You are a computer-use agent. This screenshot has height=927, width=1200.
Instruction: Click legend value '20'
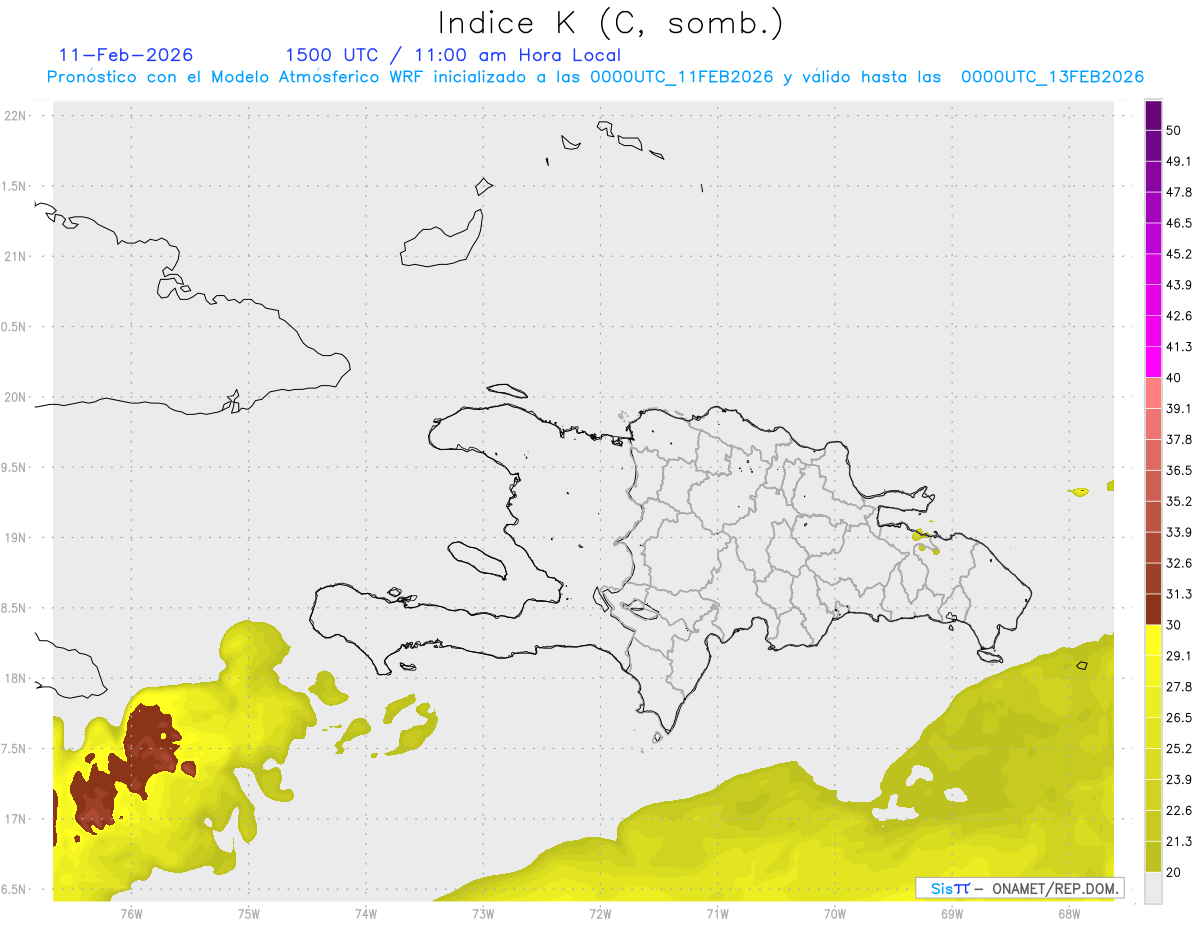1175,872
